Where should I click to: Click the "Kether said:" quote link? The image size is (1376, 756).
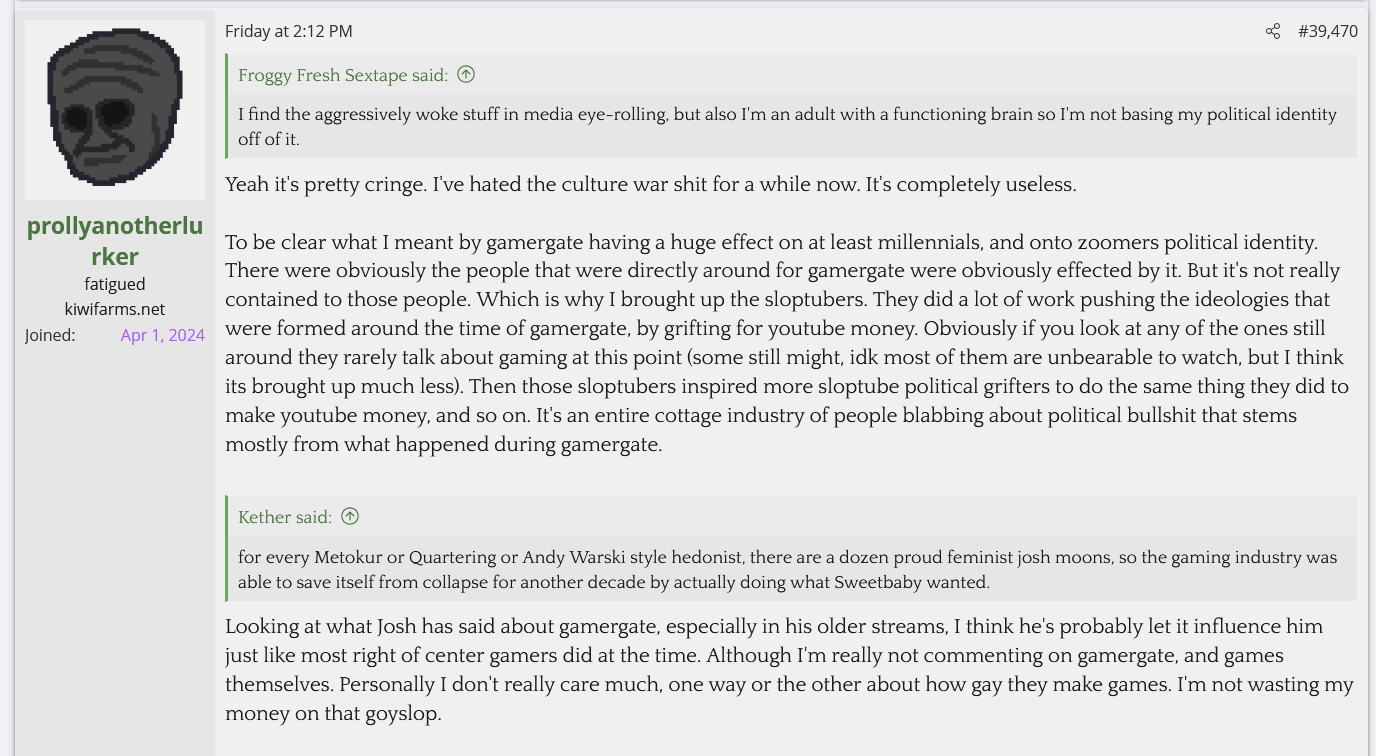pos(285,517)
